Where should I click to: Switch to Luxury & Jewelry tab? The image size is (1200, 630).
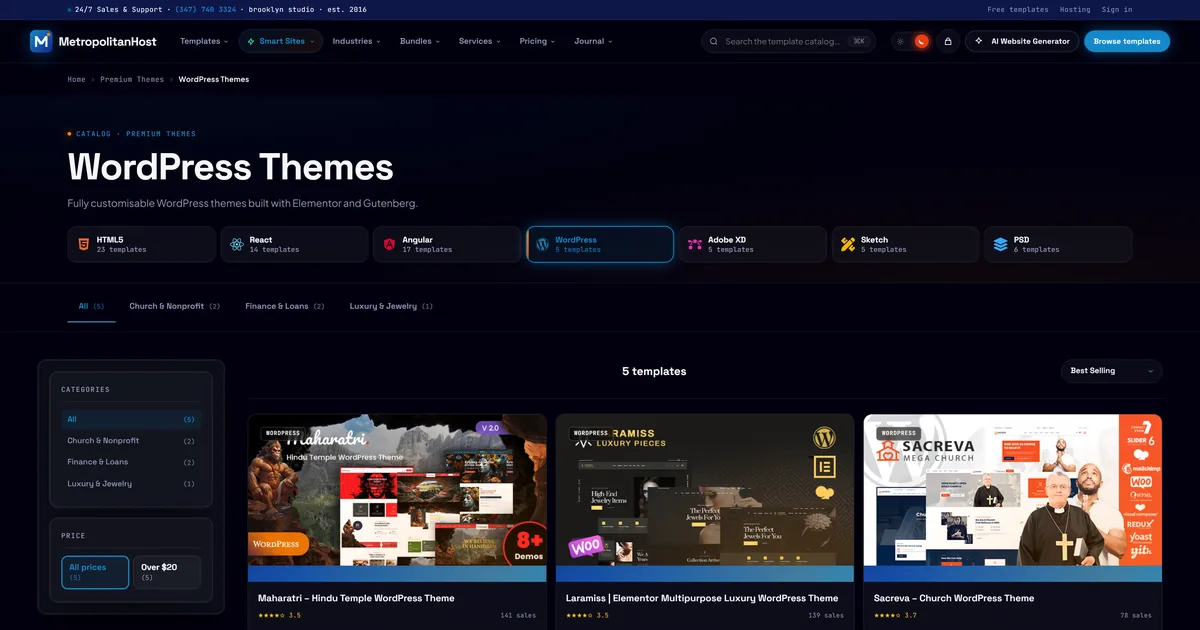(x=391, y=306)
